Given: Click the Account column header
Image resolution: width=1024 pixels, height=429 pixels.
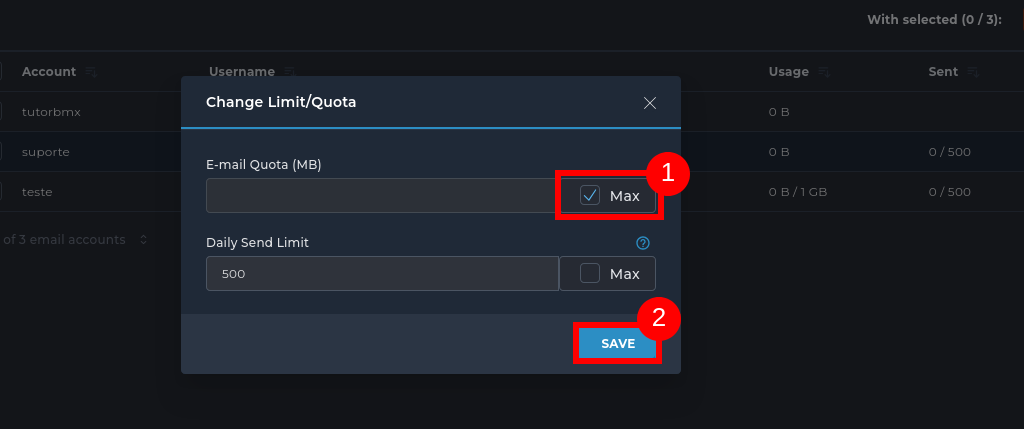Looking at the screenshot, I should (x=49, y=72).
